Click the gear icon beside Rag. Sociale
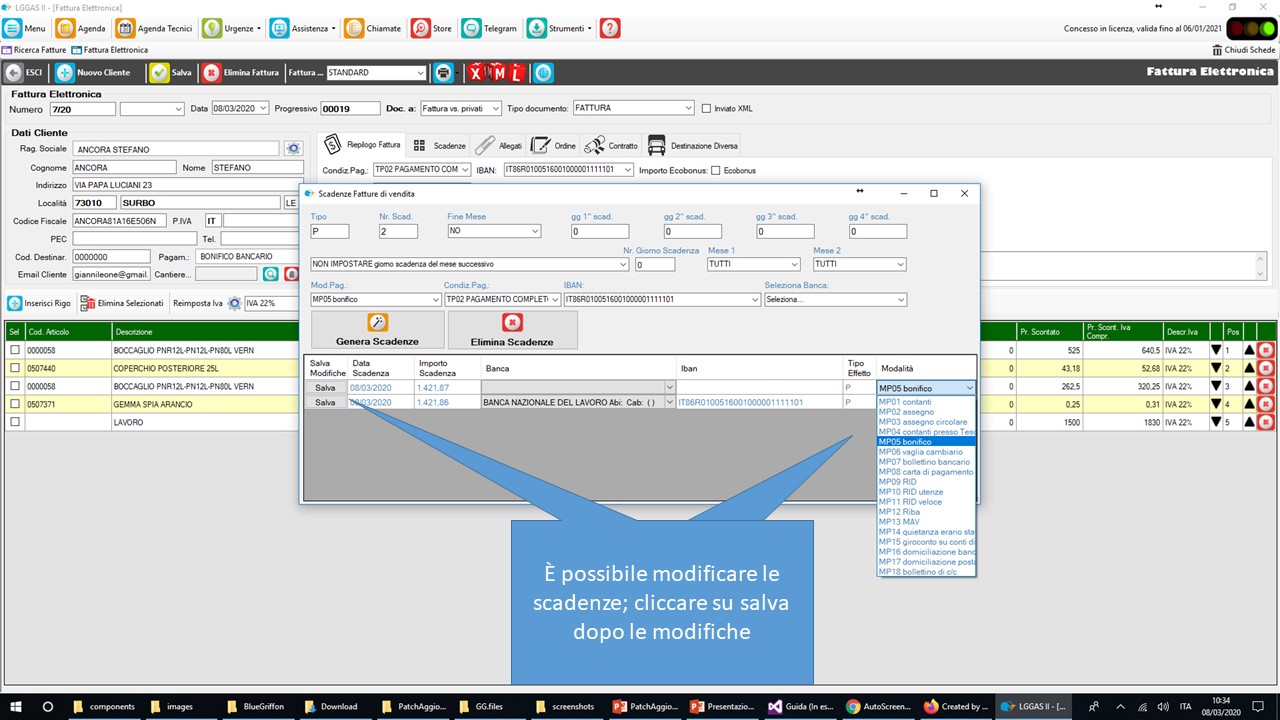Screen dimensions: 1280x720 pos(293,149)
